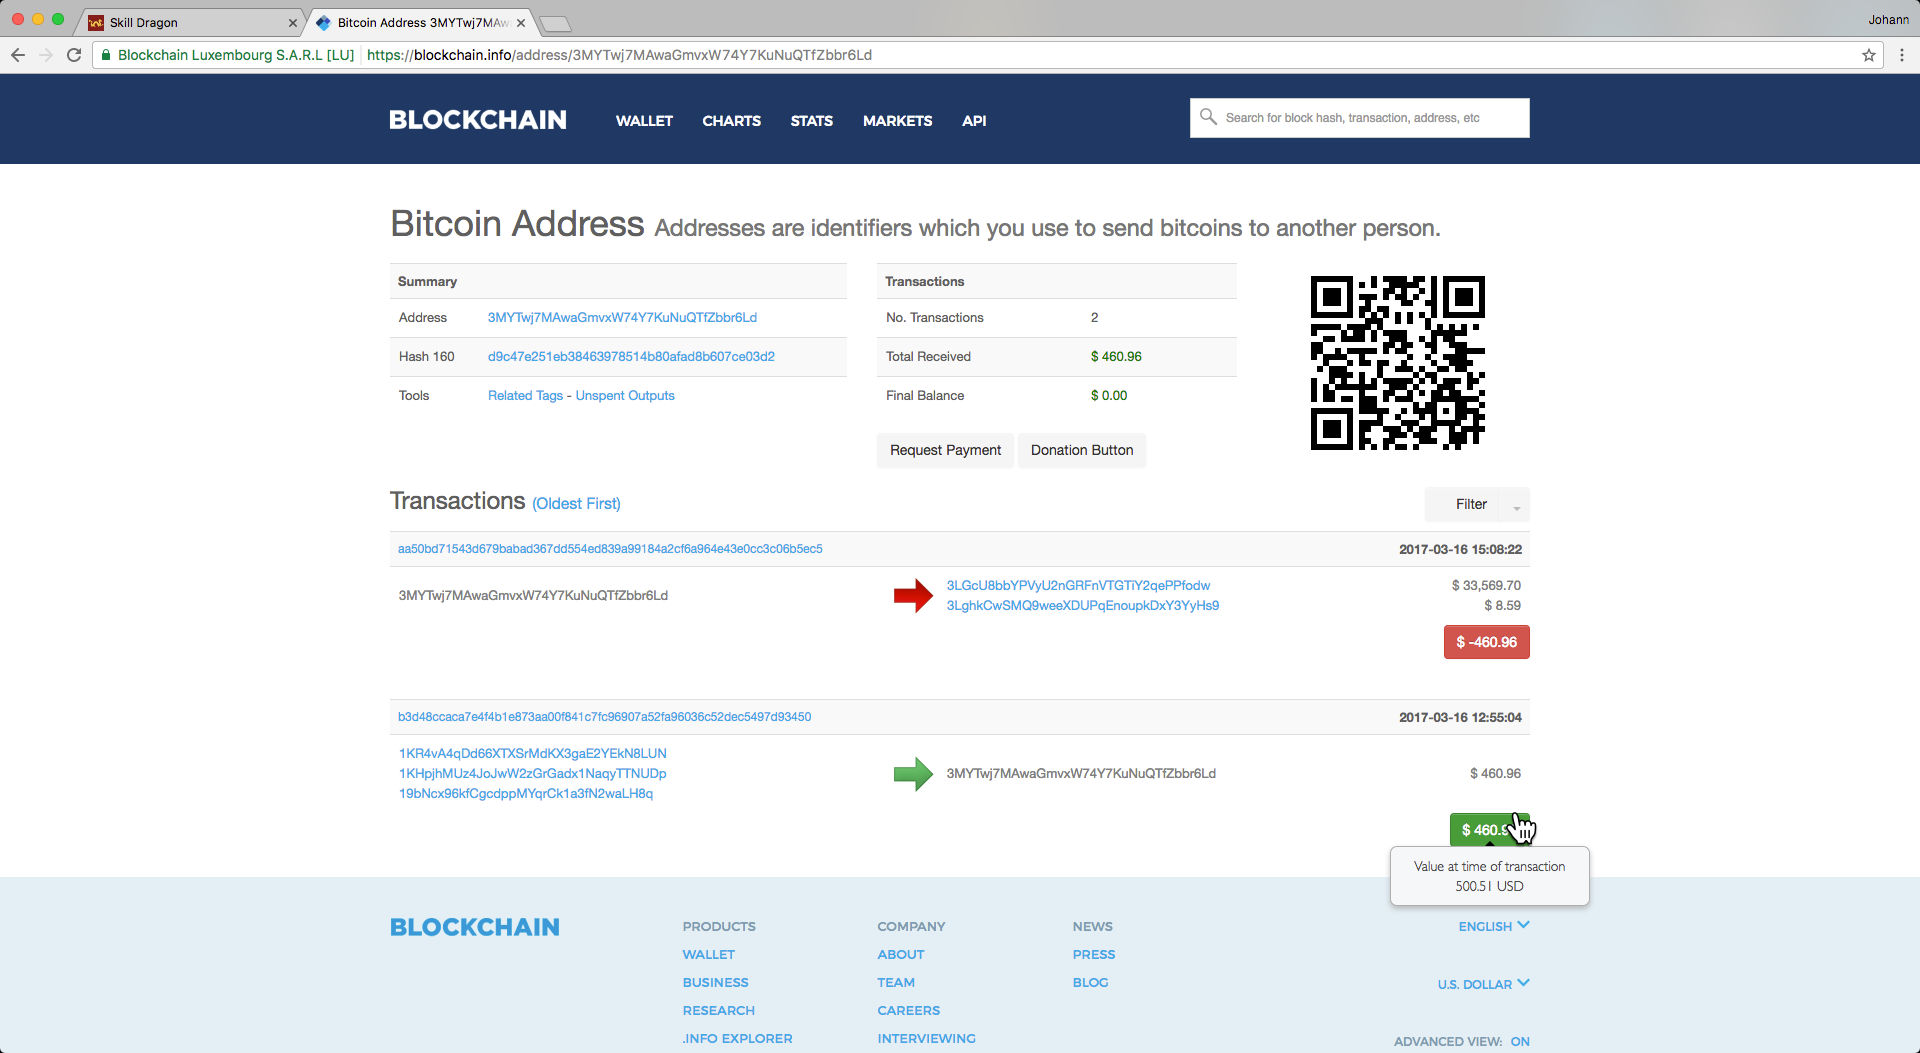Click the footer BLOCKCHAIN logo

pyautogui.click(x=475, y=927)
